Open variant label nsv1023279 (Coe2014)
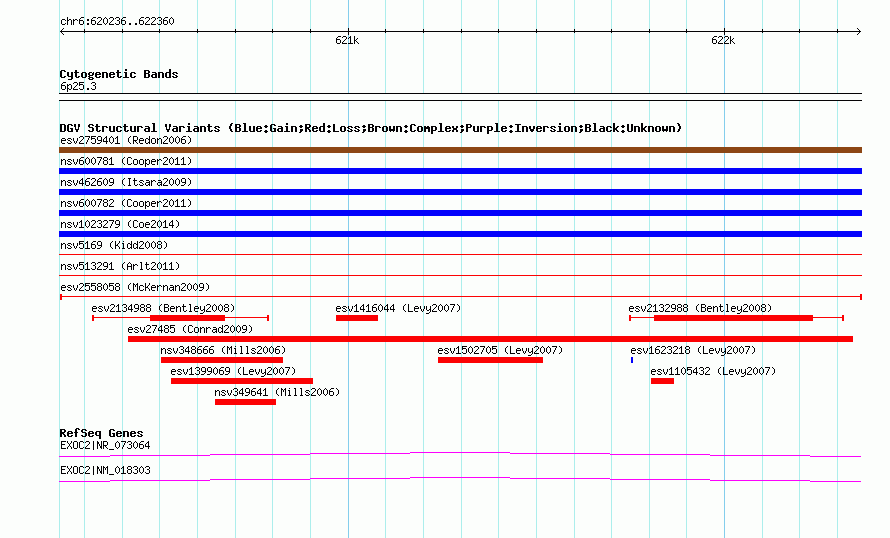Viewport: 890px width, 538px height. click(x=120, y=224)
